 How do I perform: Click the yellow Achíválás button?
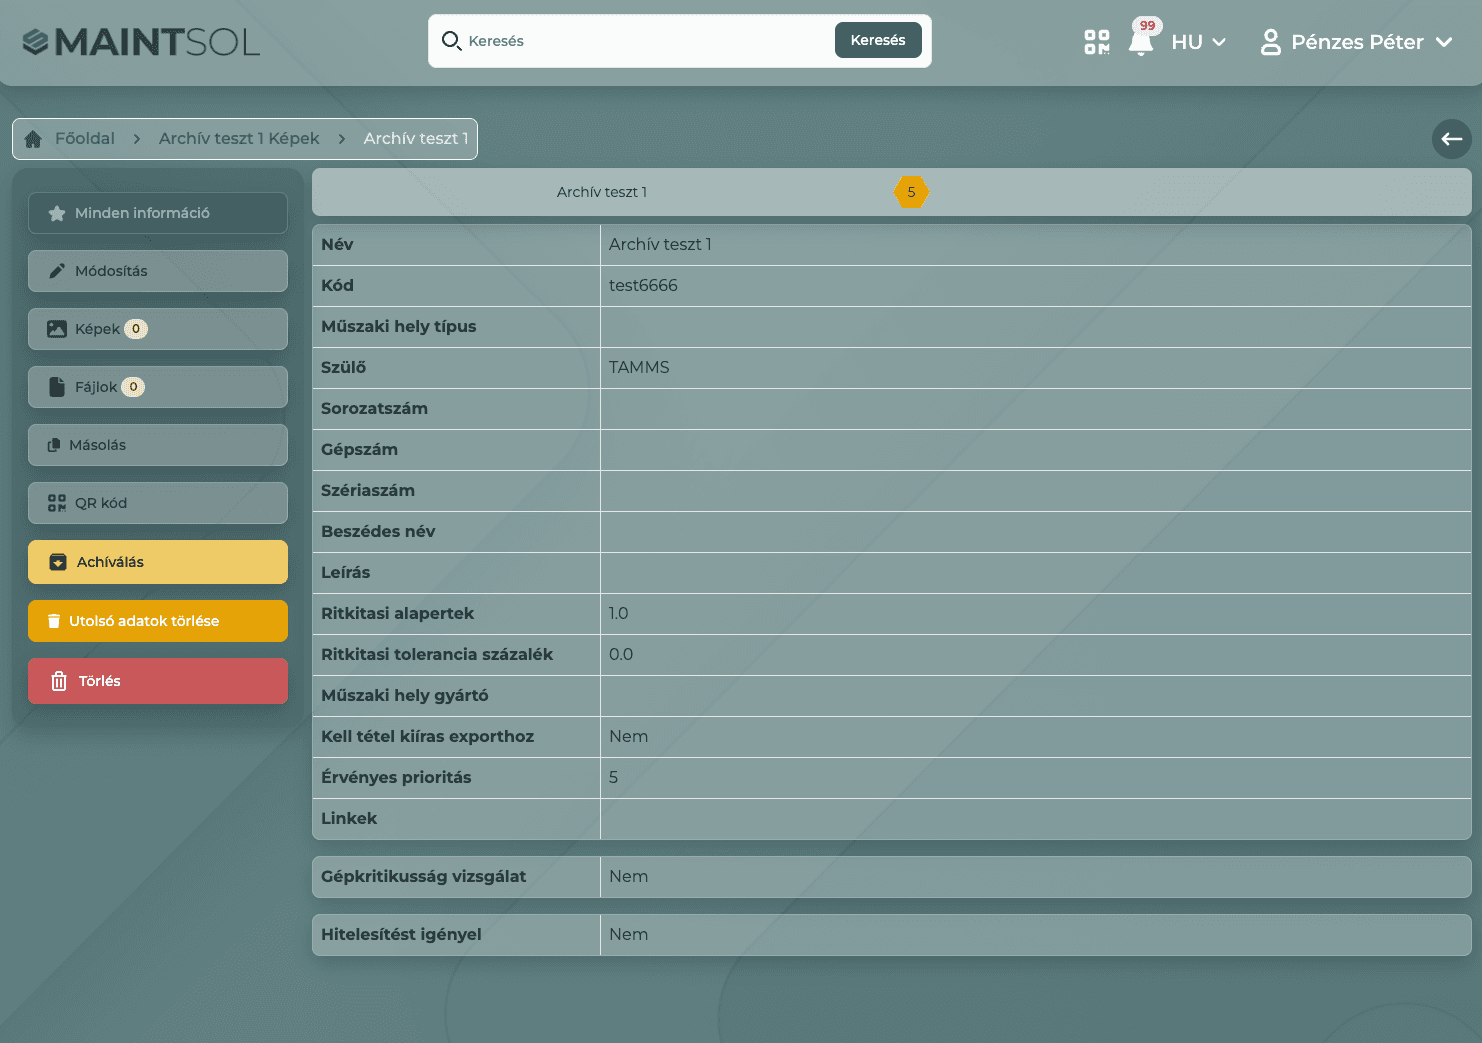[x=158, y=562]
